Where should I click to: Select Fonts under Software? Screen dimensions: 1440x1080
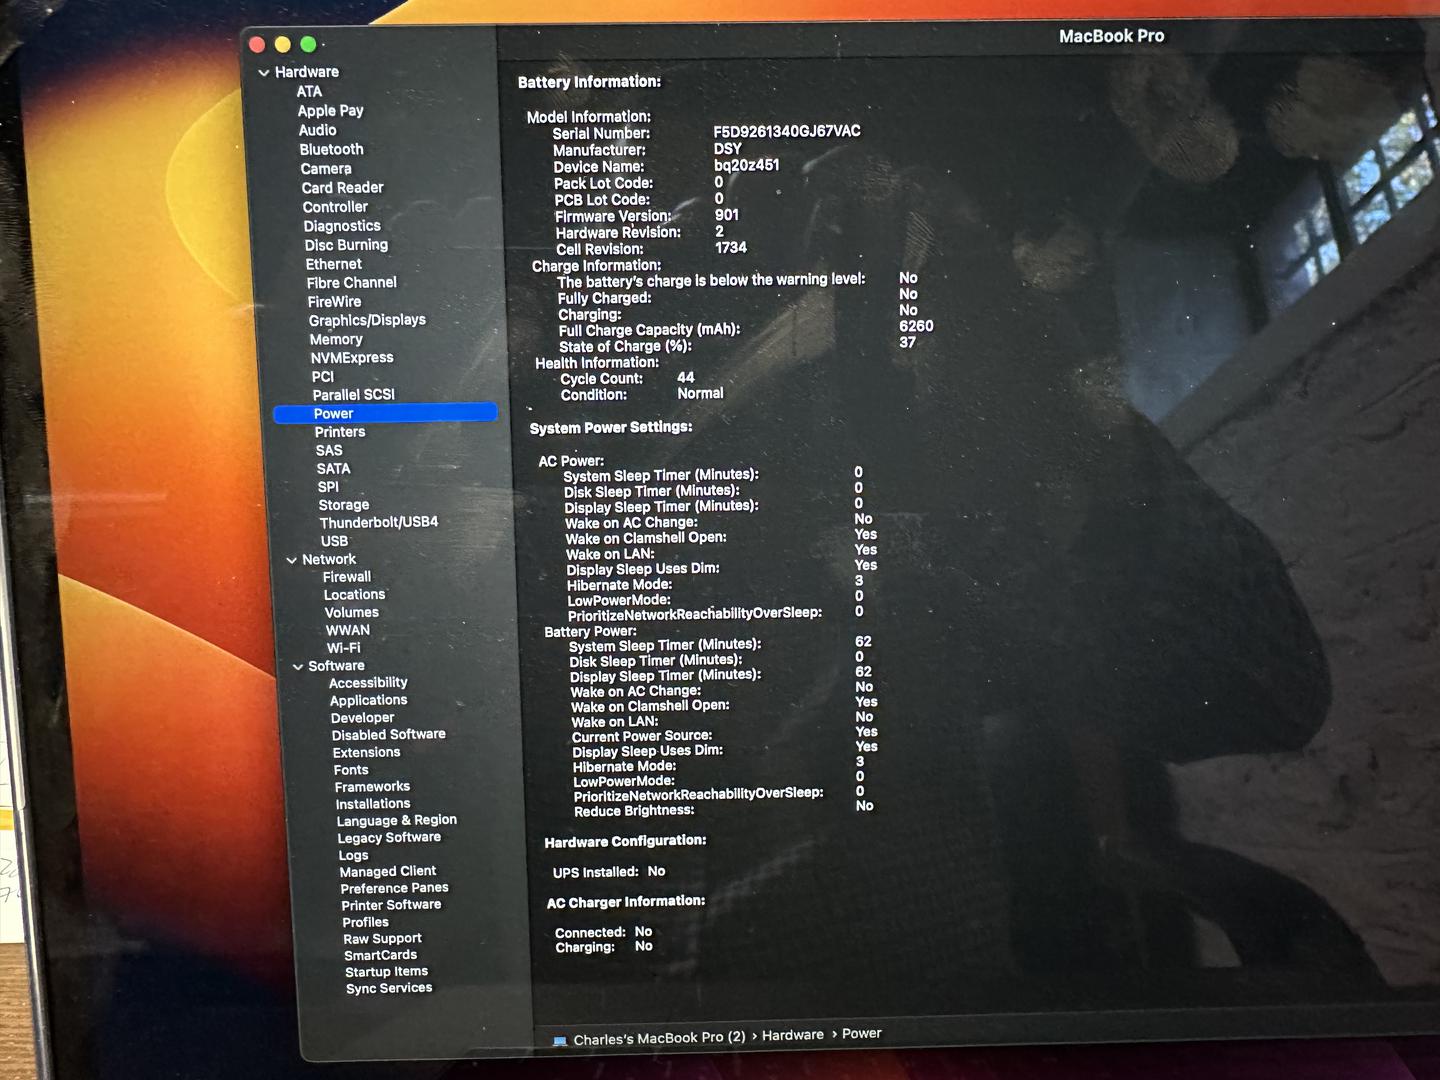[351, 770]
